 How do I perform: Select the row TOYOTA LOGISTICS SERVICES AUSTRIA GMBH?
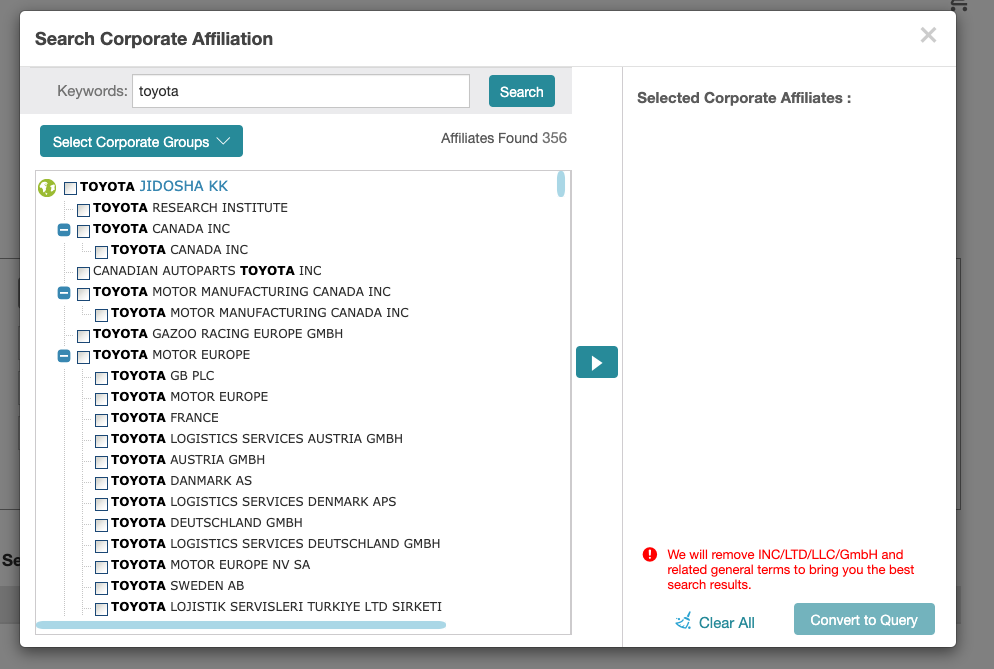pyautogui.click(x=257, y=439)
